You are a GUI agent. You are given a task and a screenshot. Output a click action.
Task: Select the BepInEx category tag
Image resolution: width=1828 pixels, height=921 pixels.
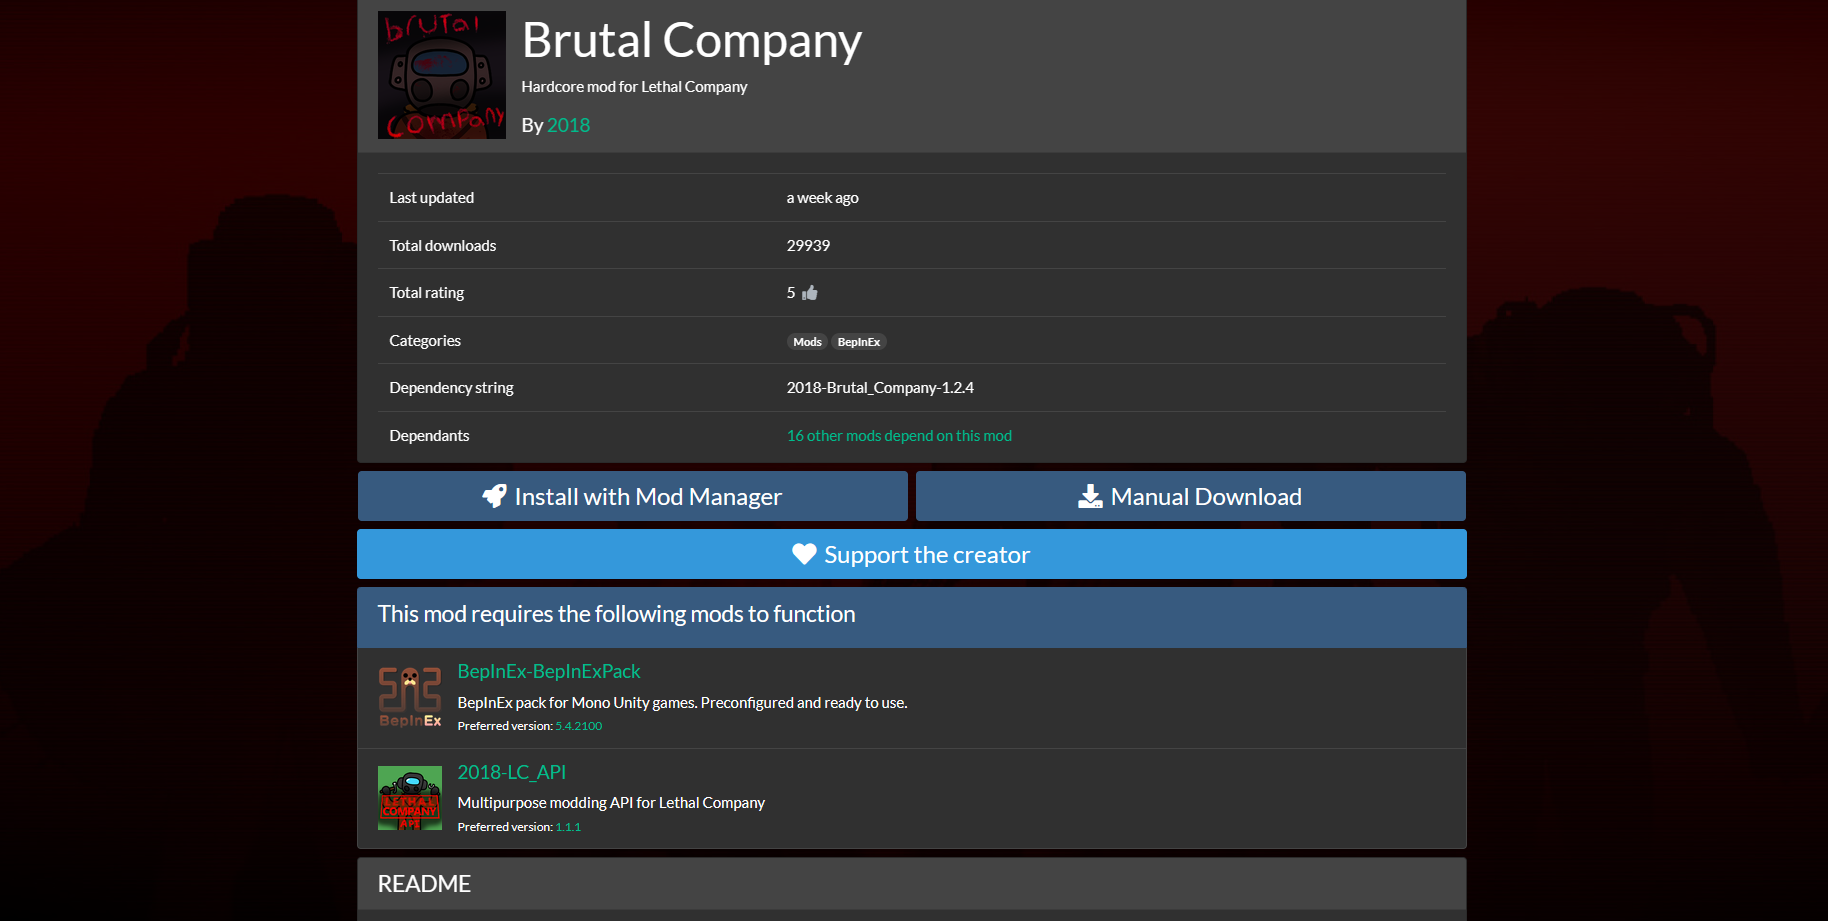858,341
